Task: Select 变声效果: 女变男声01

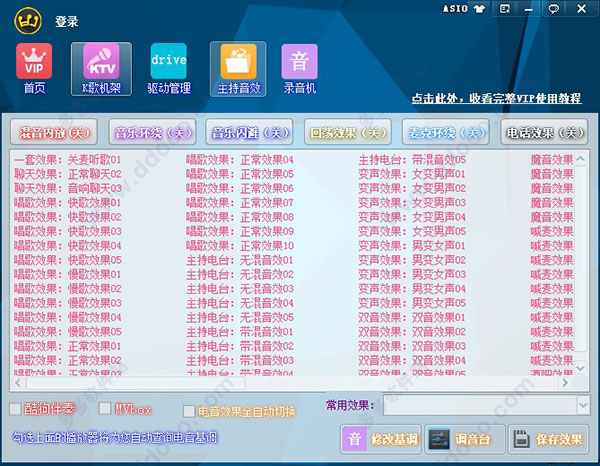Action: 412,174
